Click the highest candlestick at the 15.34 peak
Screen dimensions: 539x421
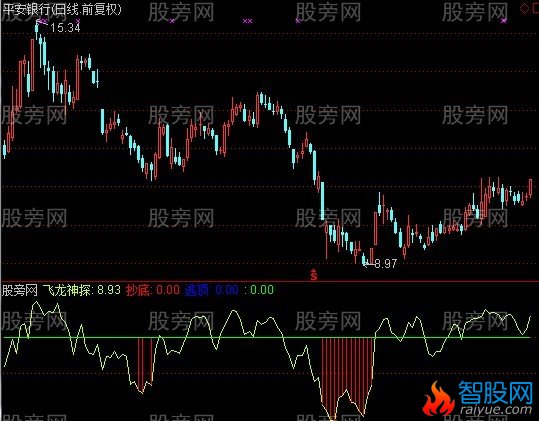[x=37, y=30]
